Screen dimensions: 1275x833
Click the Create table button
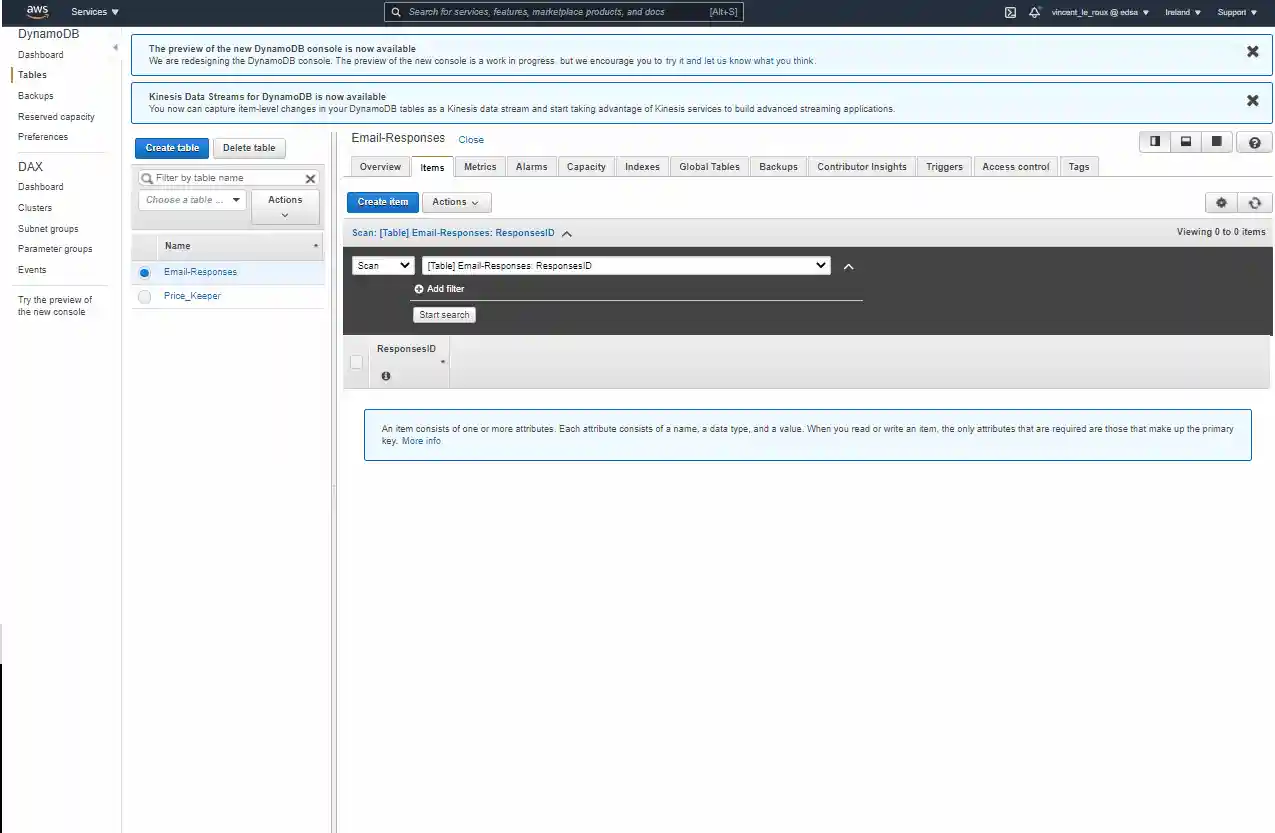(x=172, y=148)
